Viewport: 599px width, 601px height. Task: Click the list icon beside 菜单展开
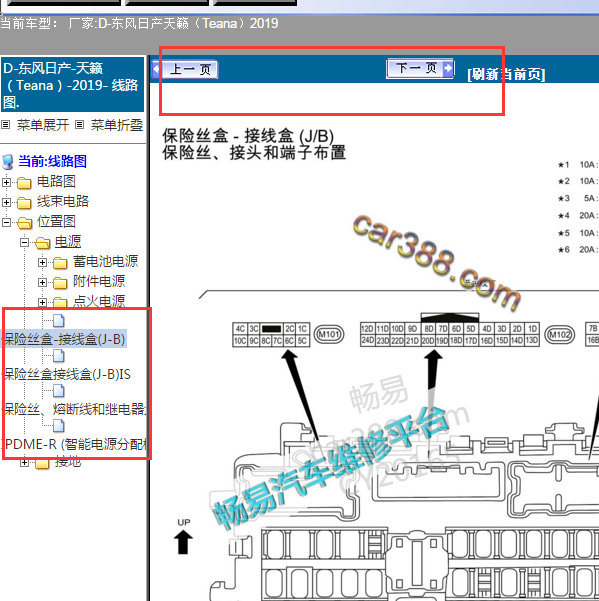(x=5, y=125)
